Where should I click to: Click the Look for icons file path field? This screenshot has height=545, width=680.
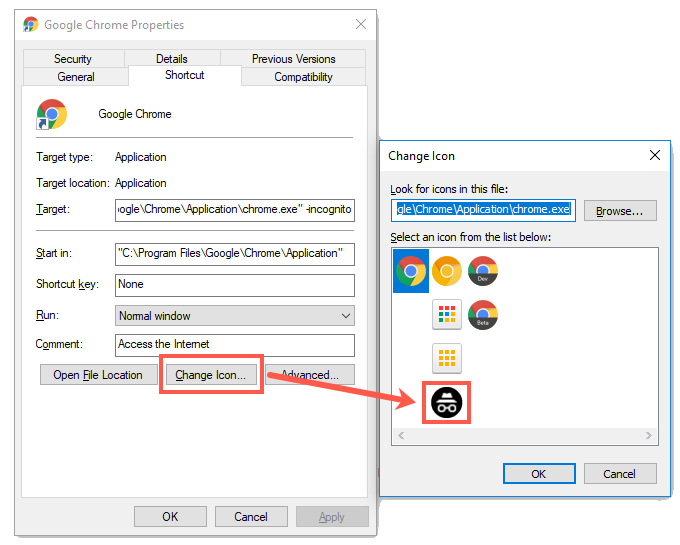click(x=484, y=210)
